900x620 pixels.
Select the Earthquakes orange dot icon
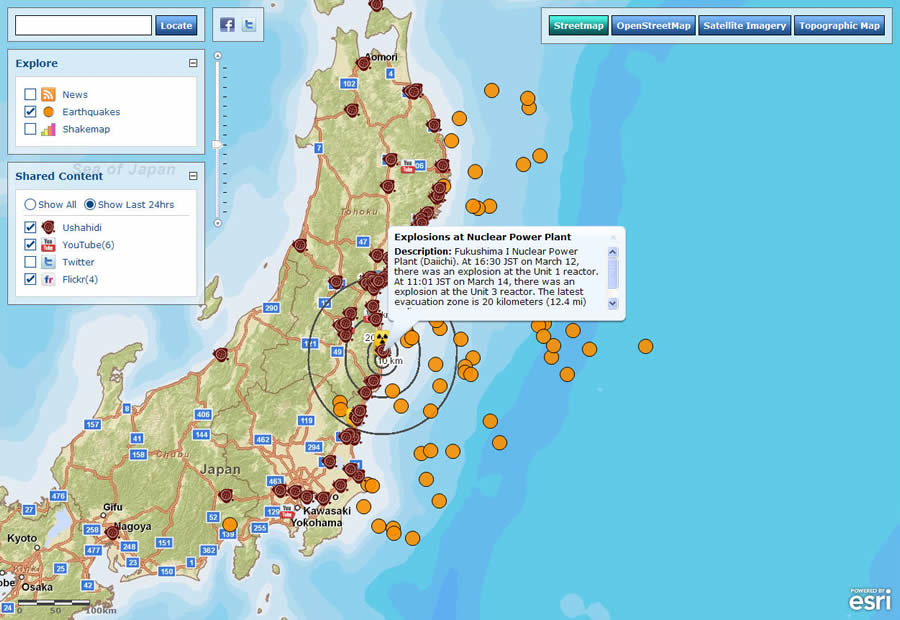click(x=48, y=111)
